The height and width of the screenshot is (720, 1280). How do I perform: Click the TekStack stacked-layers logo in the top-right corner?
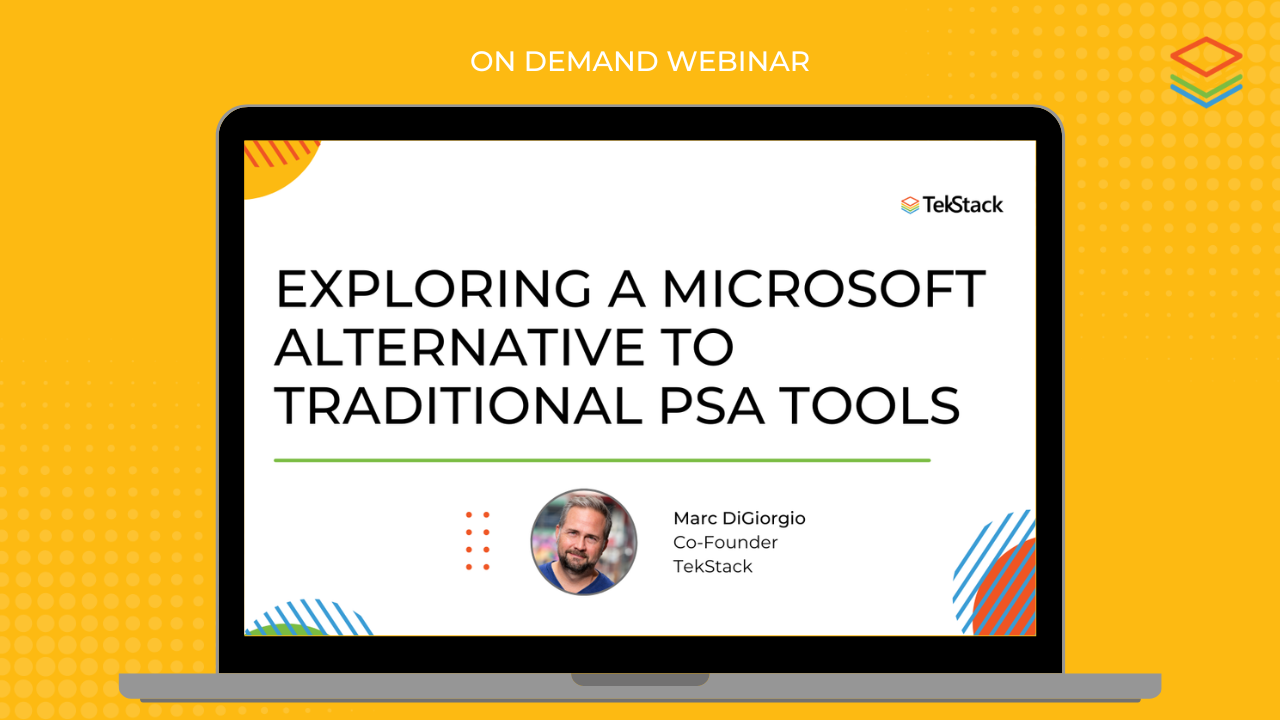[x=1206, y=72]
